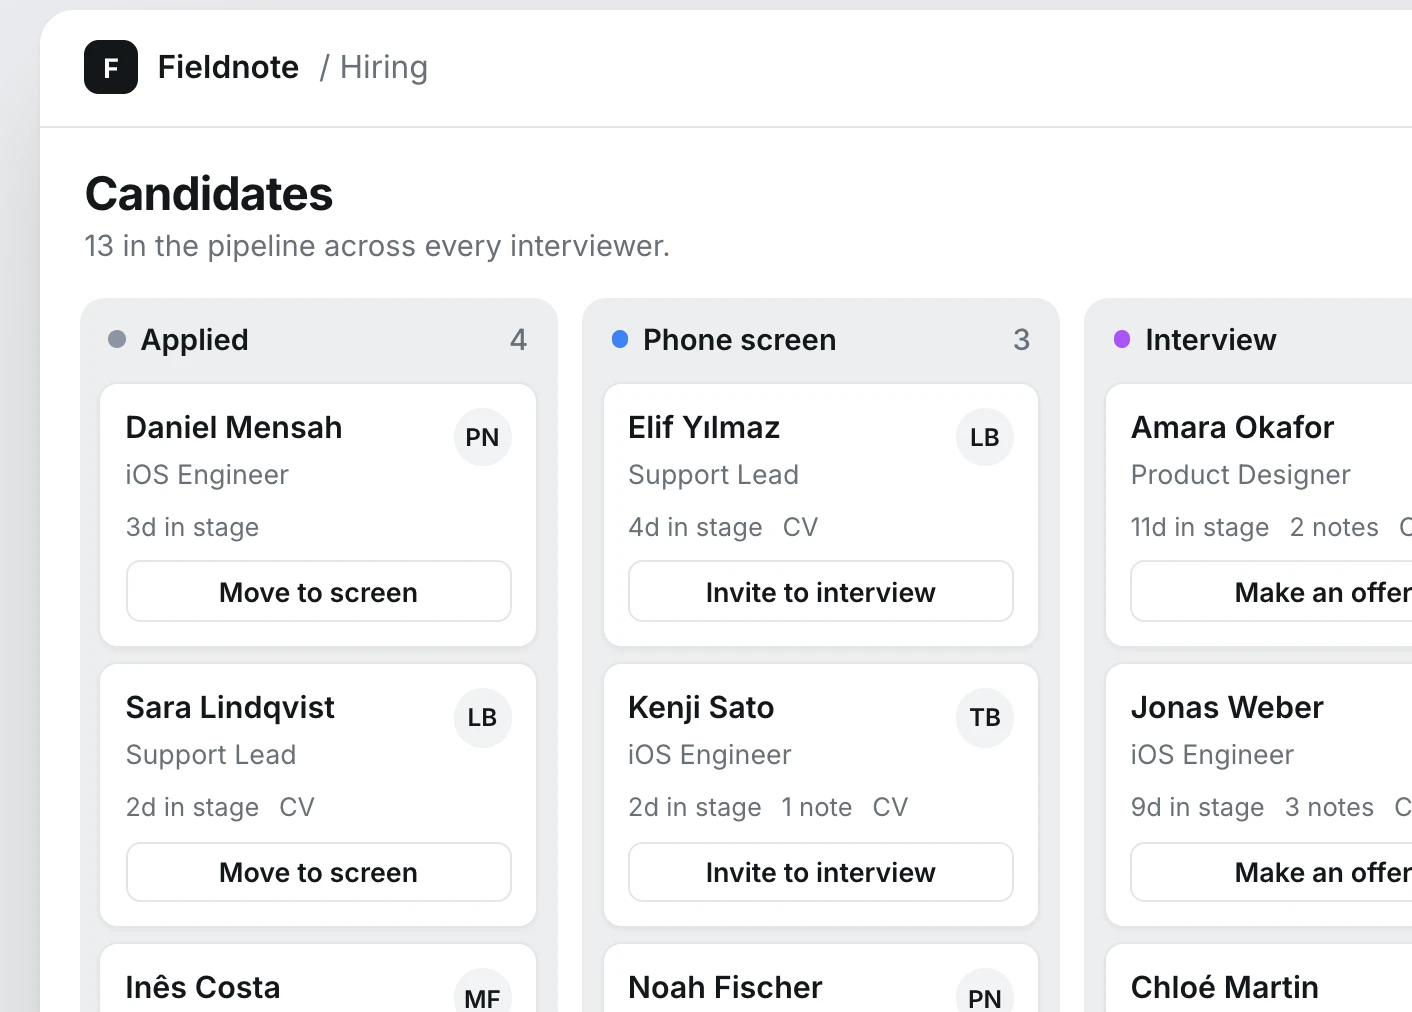This screenshot has height=1012, width=1412.
Task: Click the Candidates page heading
Action: pos(209,194)
